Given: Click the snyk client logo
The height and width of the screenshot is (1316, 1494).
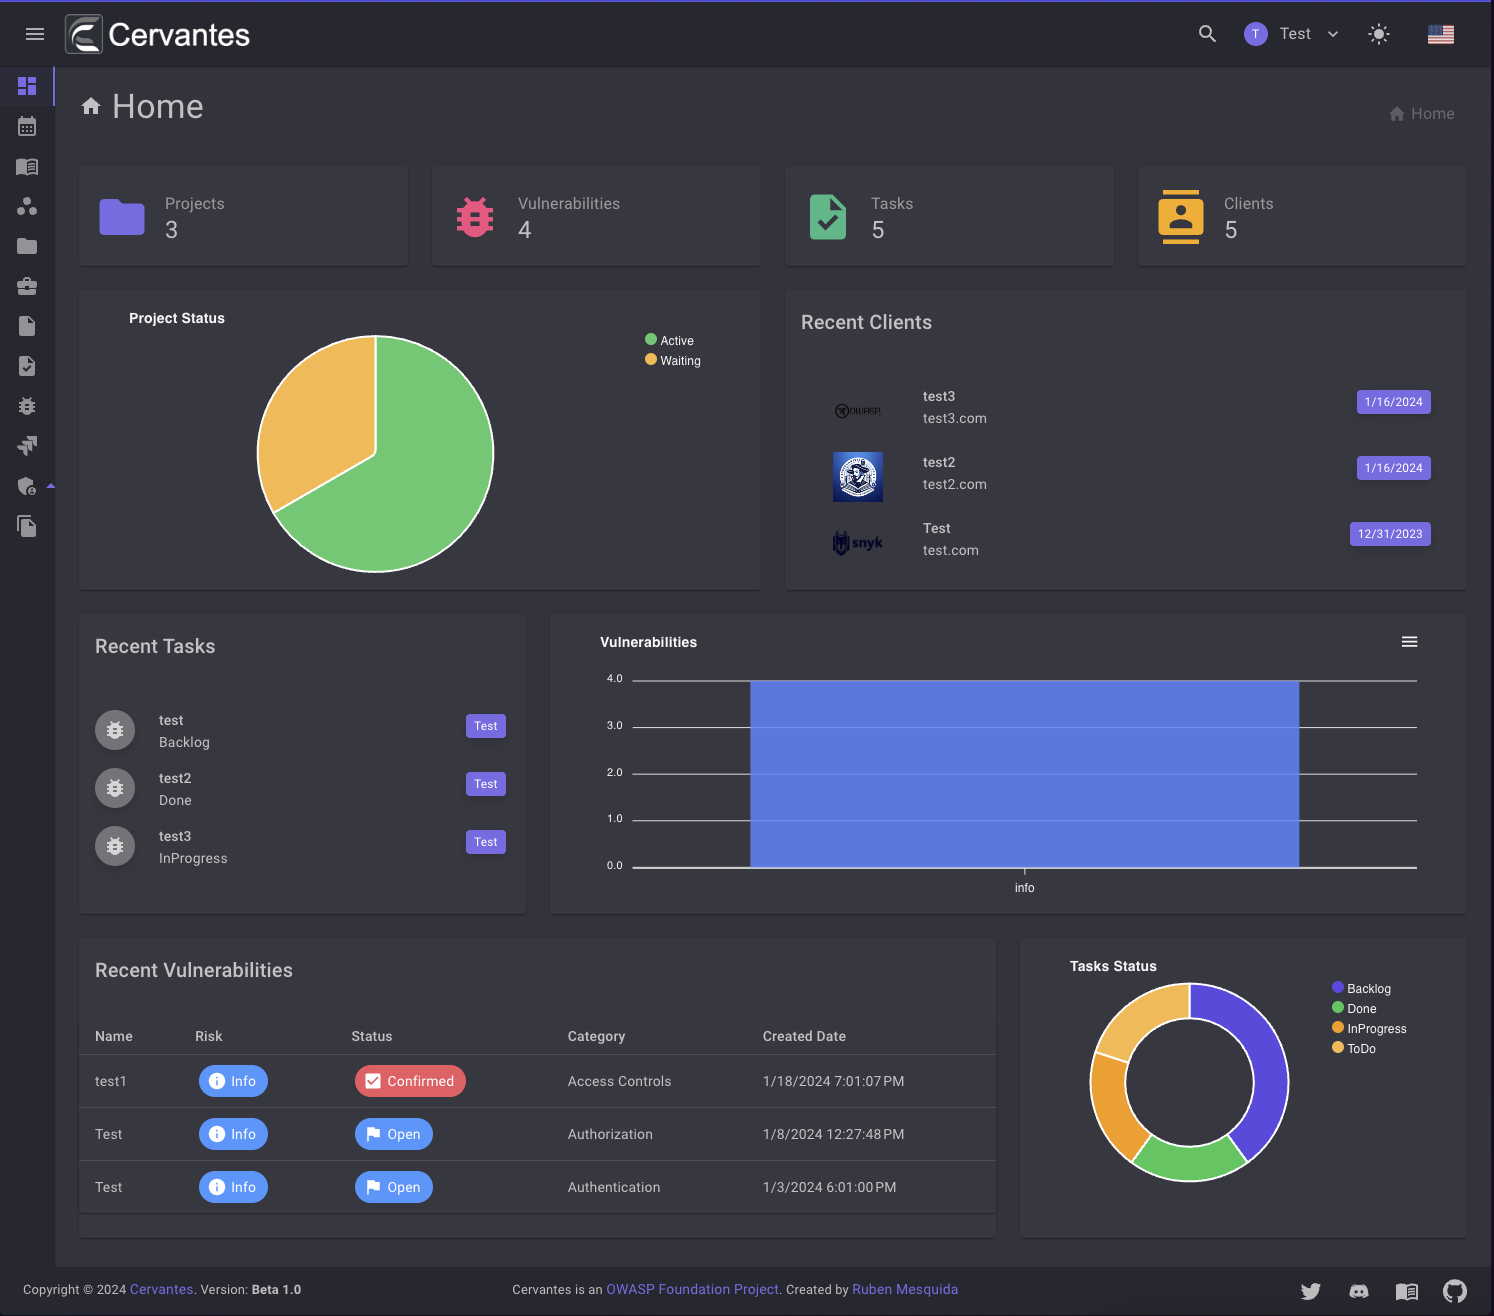Looking at the screenshot, I should [x=858, y=542].
